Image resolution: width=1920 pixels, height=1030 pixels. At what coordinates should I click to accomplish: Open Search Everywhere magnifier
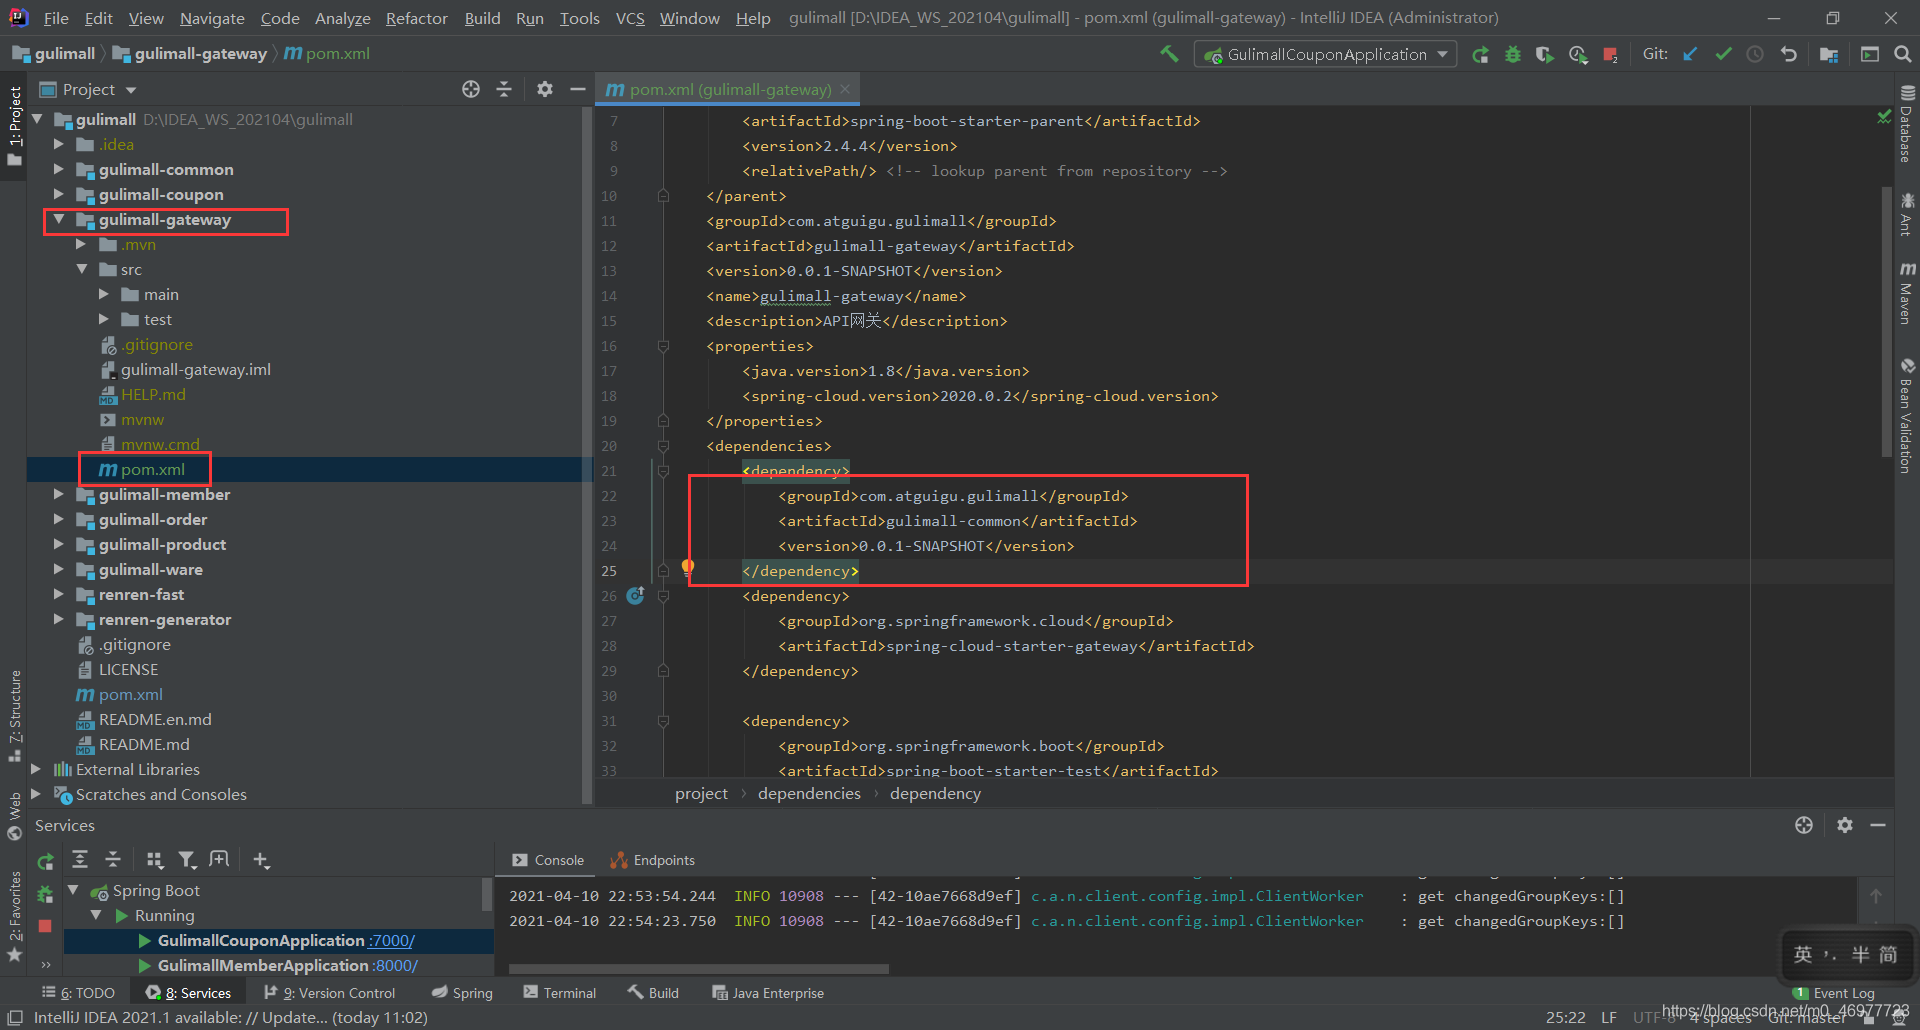click(1902, 54)
